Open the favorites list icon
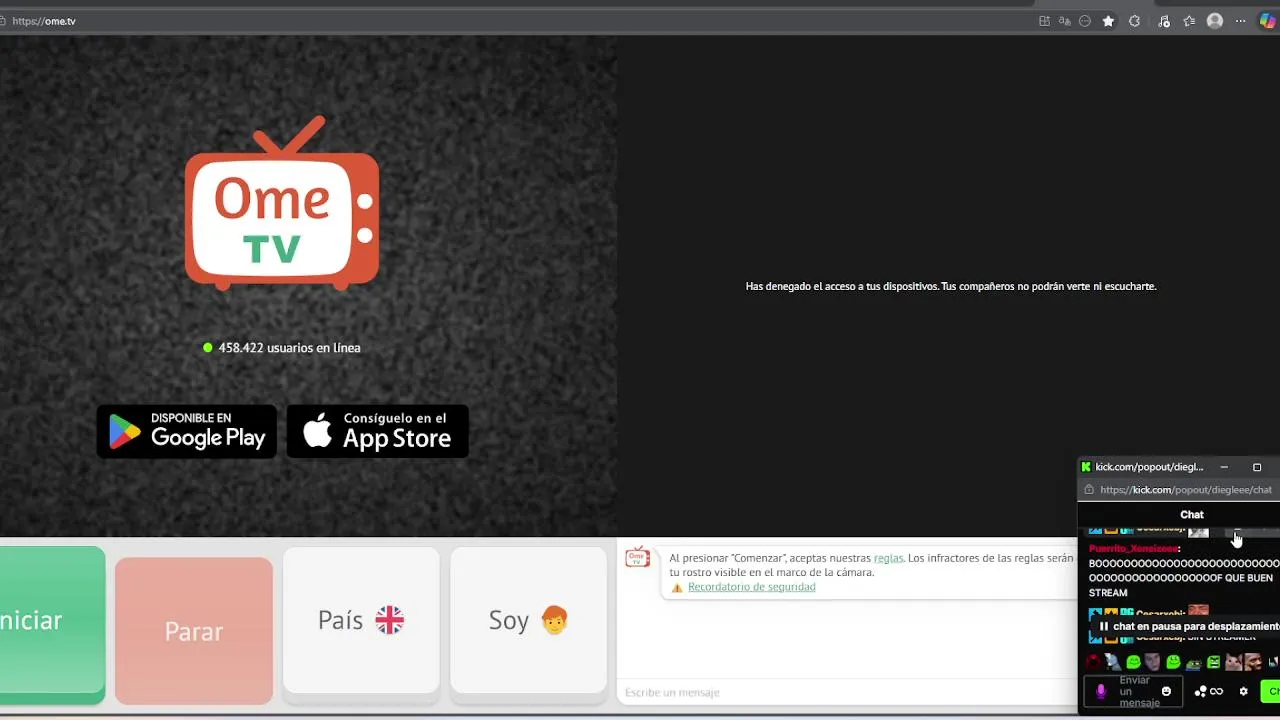Image resolution: width=1280 pixels, height=720 pixels. coord(1189,21)
